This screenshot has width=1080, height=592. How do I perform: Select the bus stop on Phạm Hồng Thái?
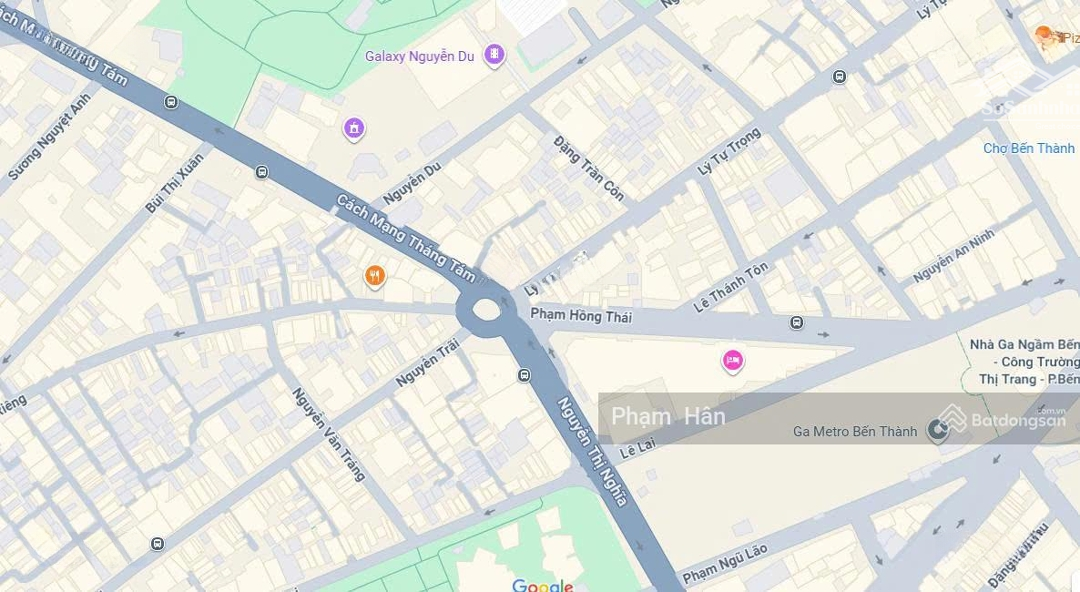click(797, 323)
